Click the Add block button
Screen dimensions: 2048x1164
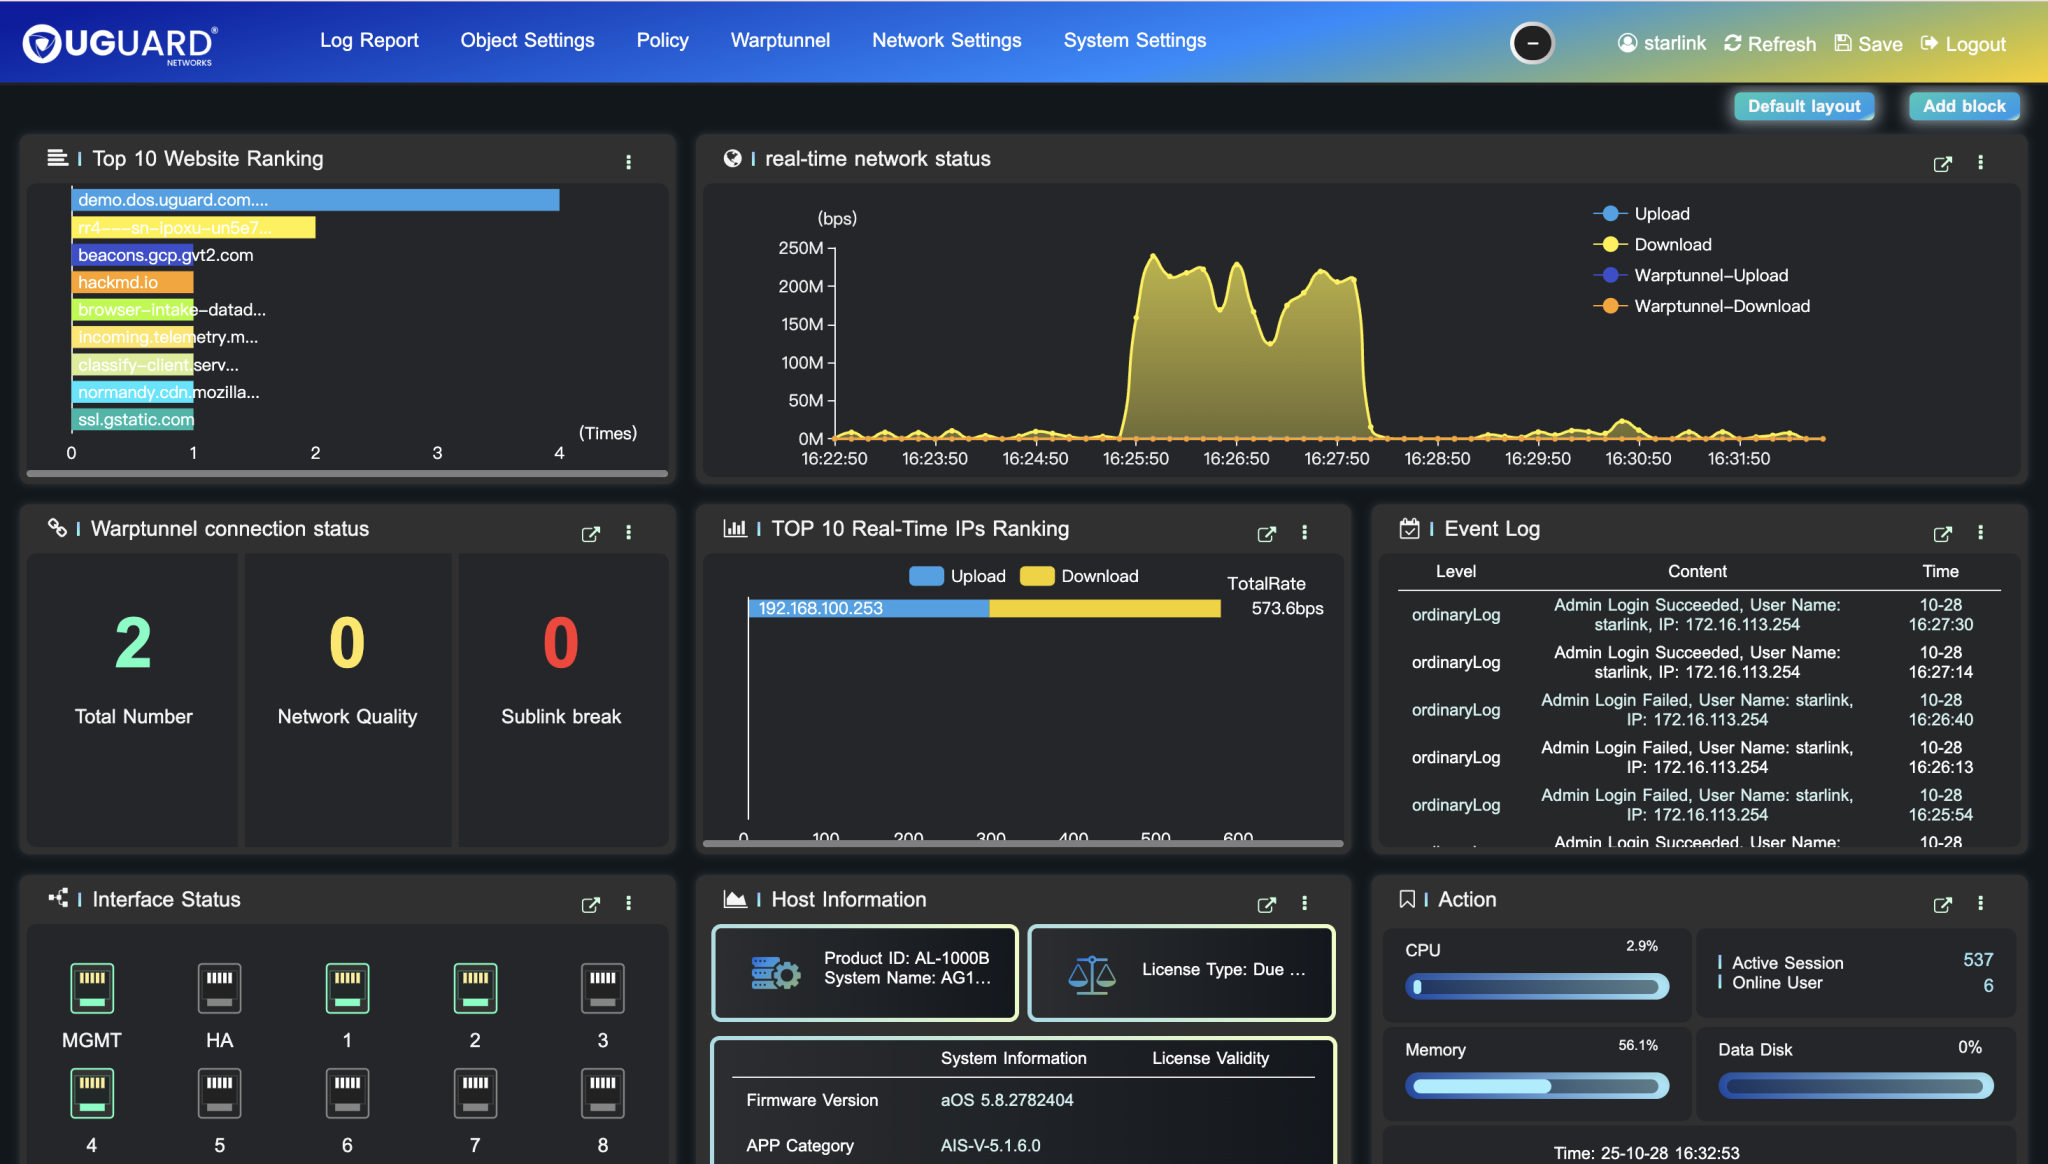point(1963,106)
